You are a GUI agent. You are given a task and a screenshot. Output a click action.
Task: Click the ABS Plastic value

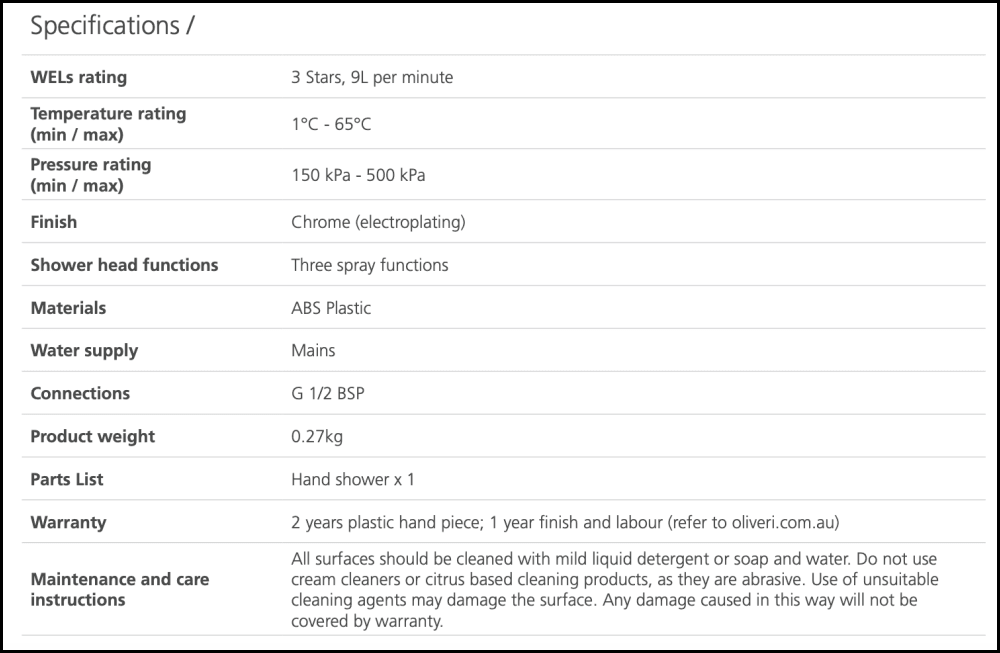pyautogui.click(x=331, y=308)
